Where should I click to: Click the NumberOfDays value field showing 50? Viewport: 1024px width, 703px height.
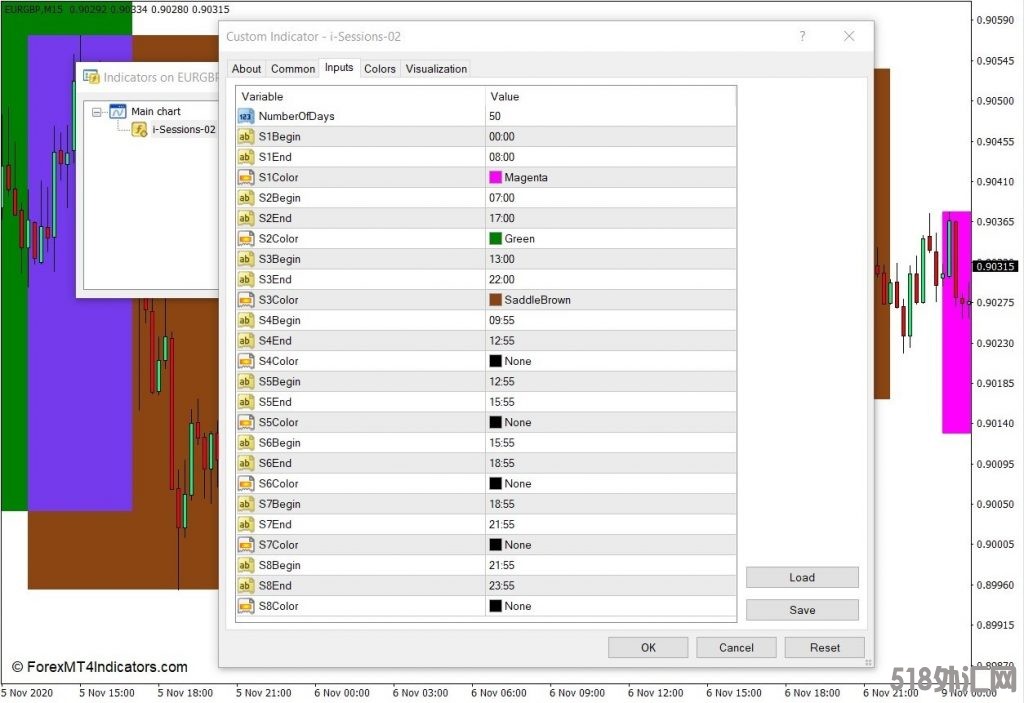click(610, 116)
